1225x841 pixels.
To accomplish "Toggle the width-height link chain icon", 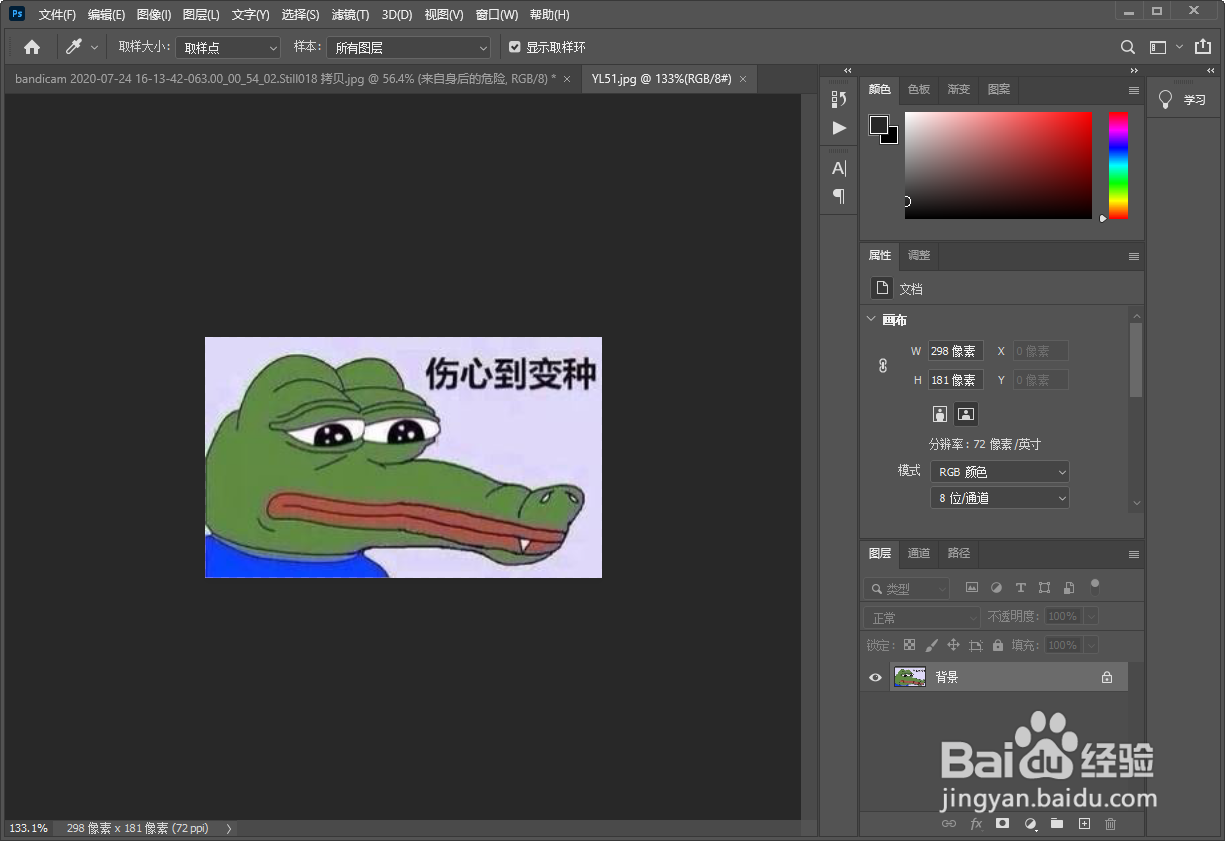I will point(883,366).
